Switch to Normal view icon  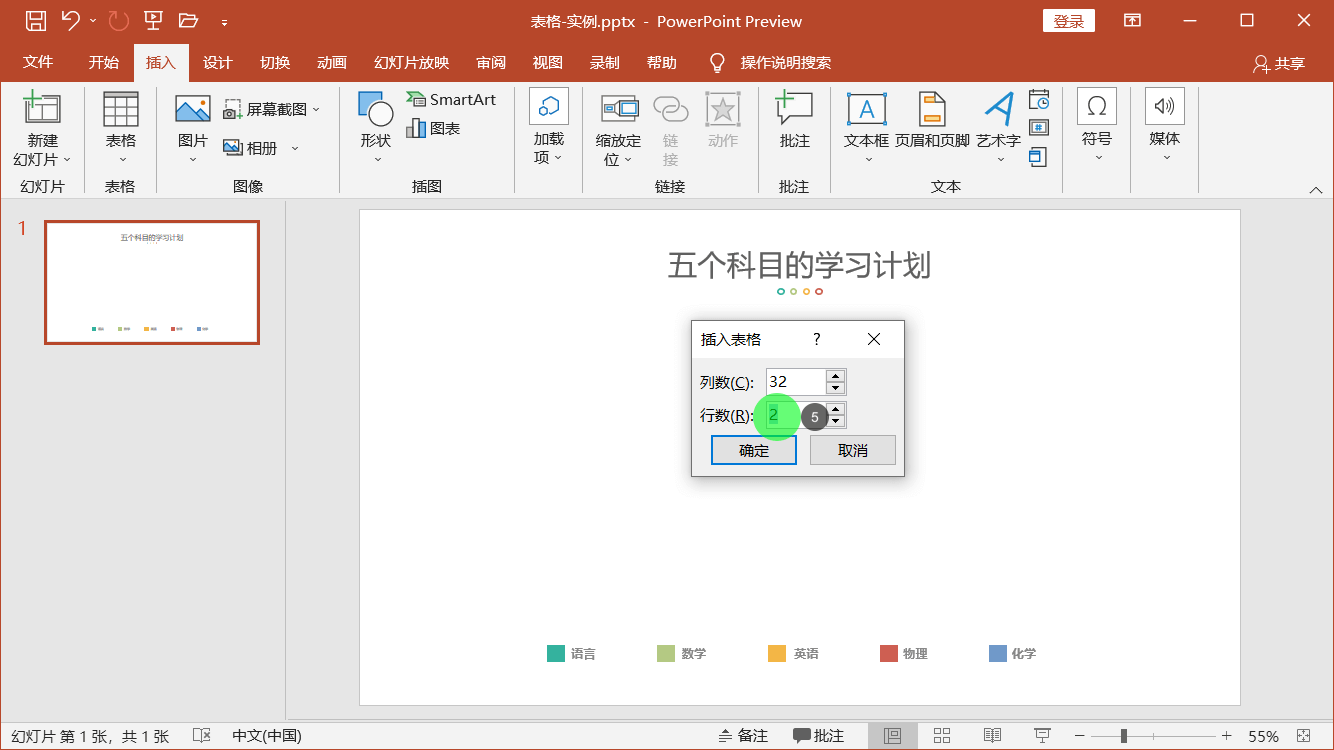[892, 736]
